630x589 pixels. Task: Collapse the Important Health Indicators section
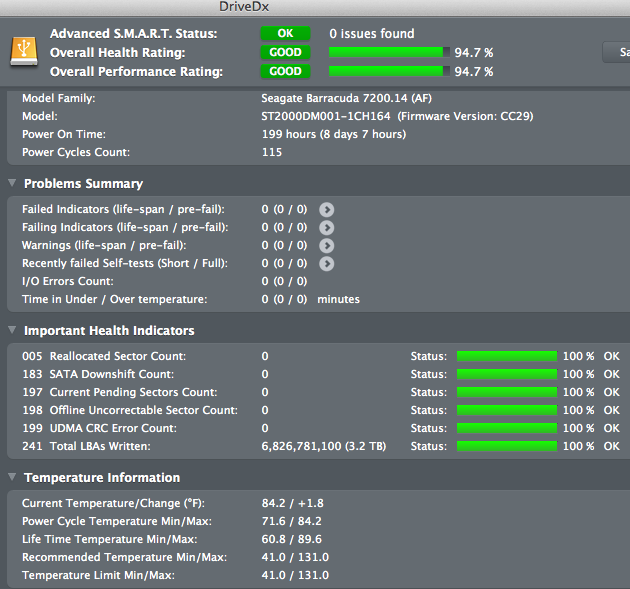click(x=12, y=330)
